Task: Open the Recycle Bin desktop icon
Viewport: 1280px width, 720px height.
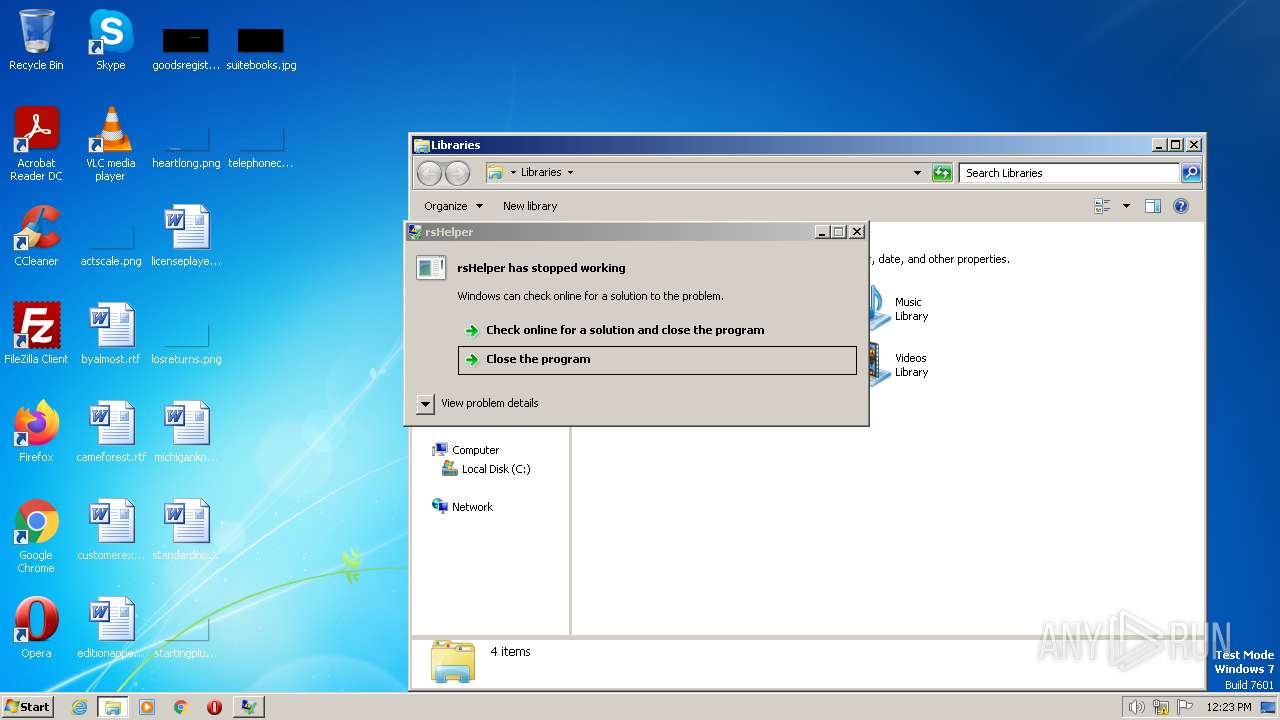Action: (36, 40)
